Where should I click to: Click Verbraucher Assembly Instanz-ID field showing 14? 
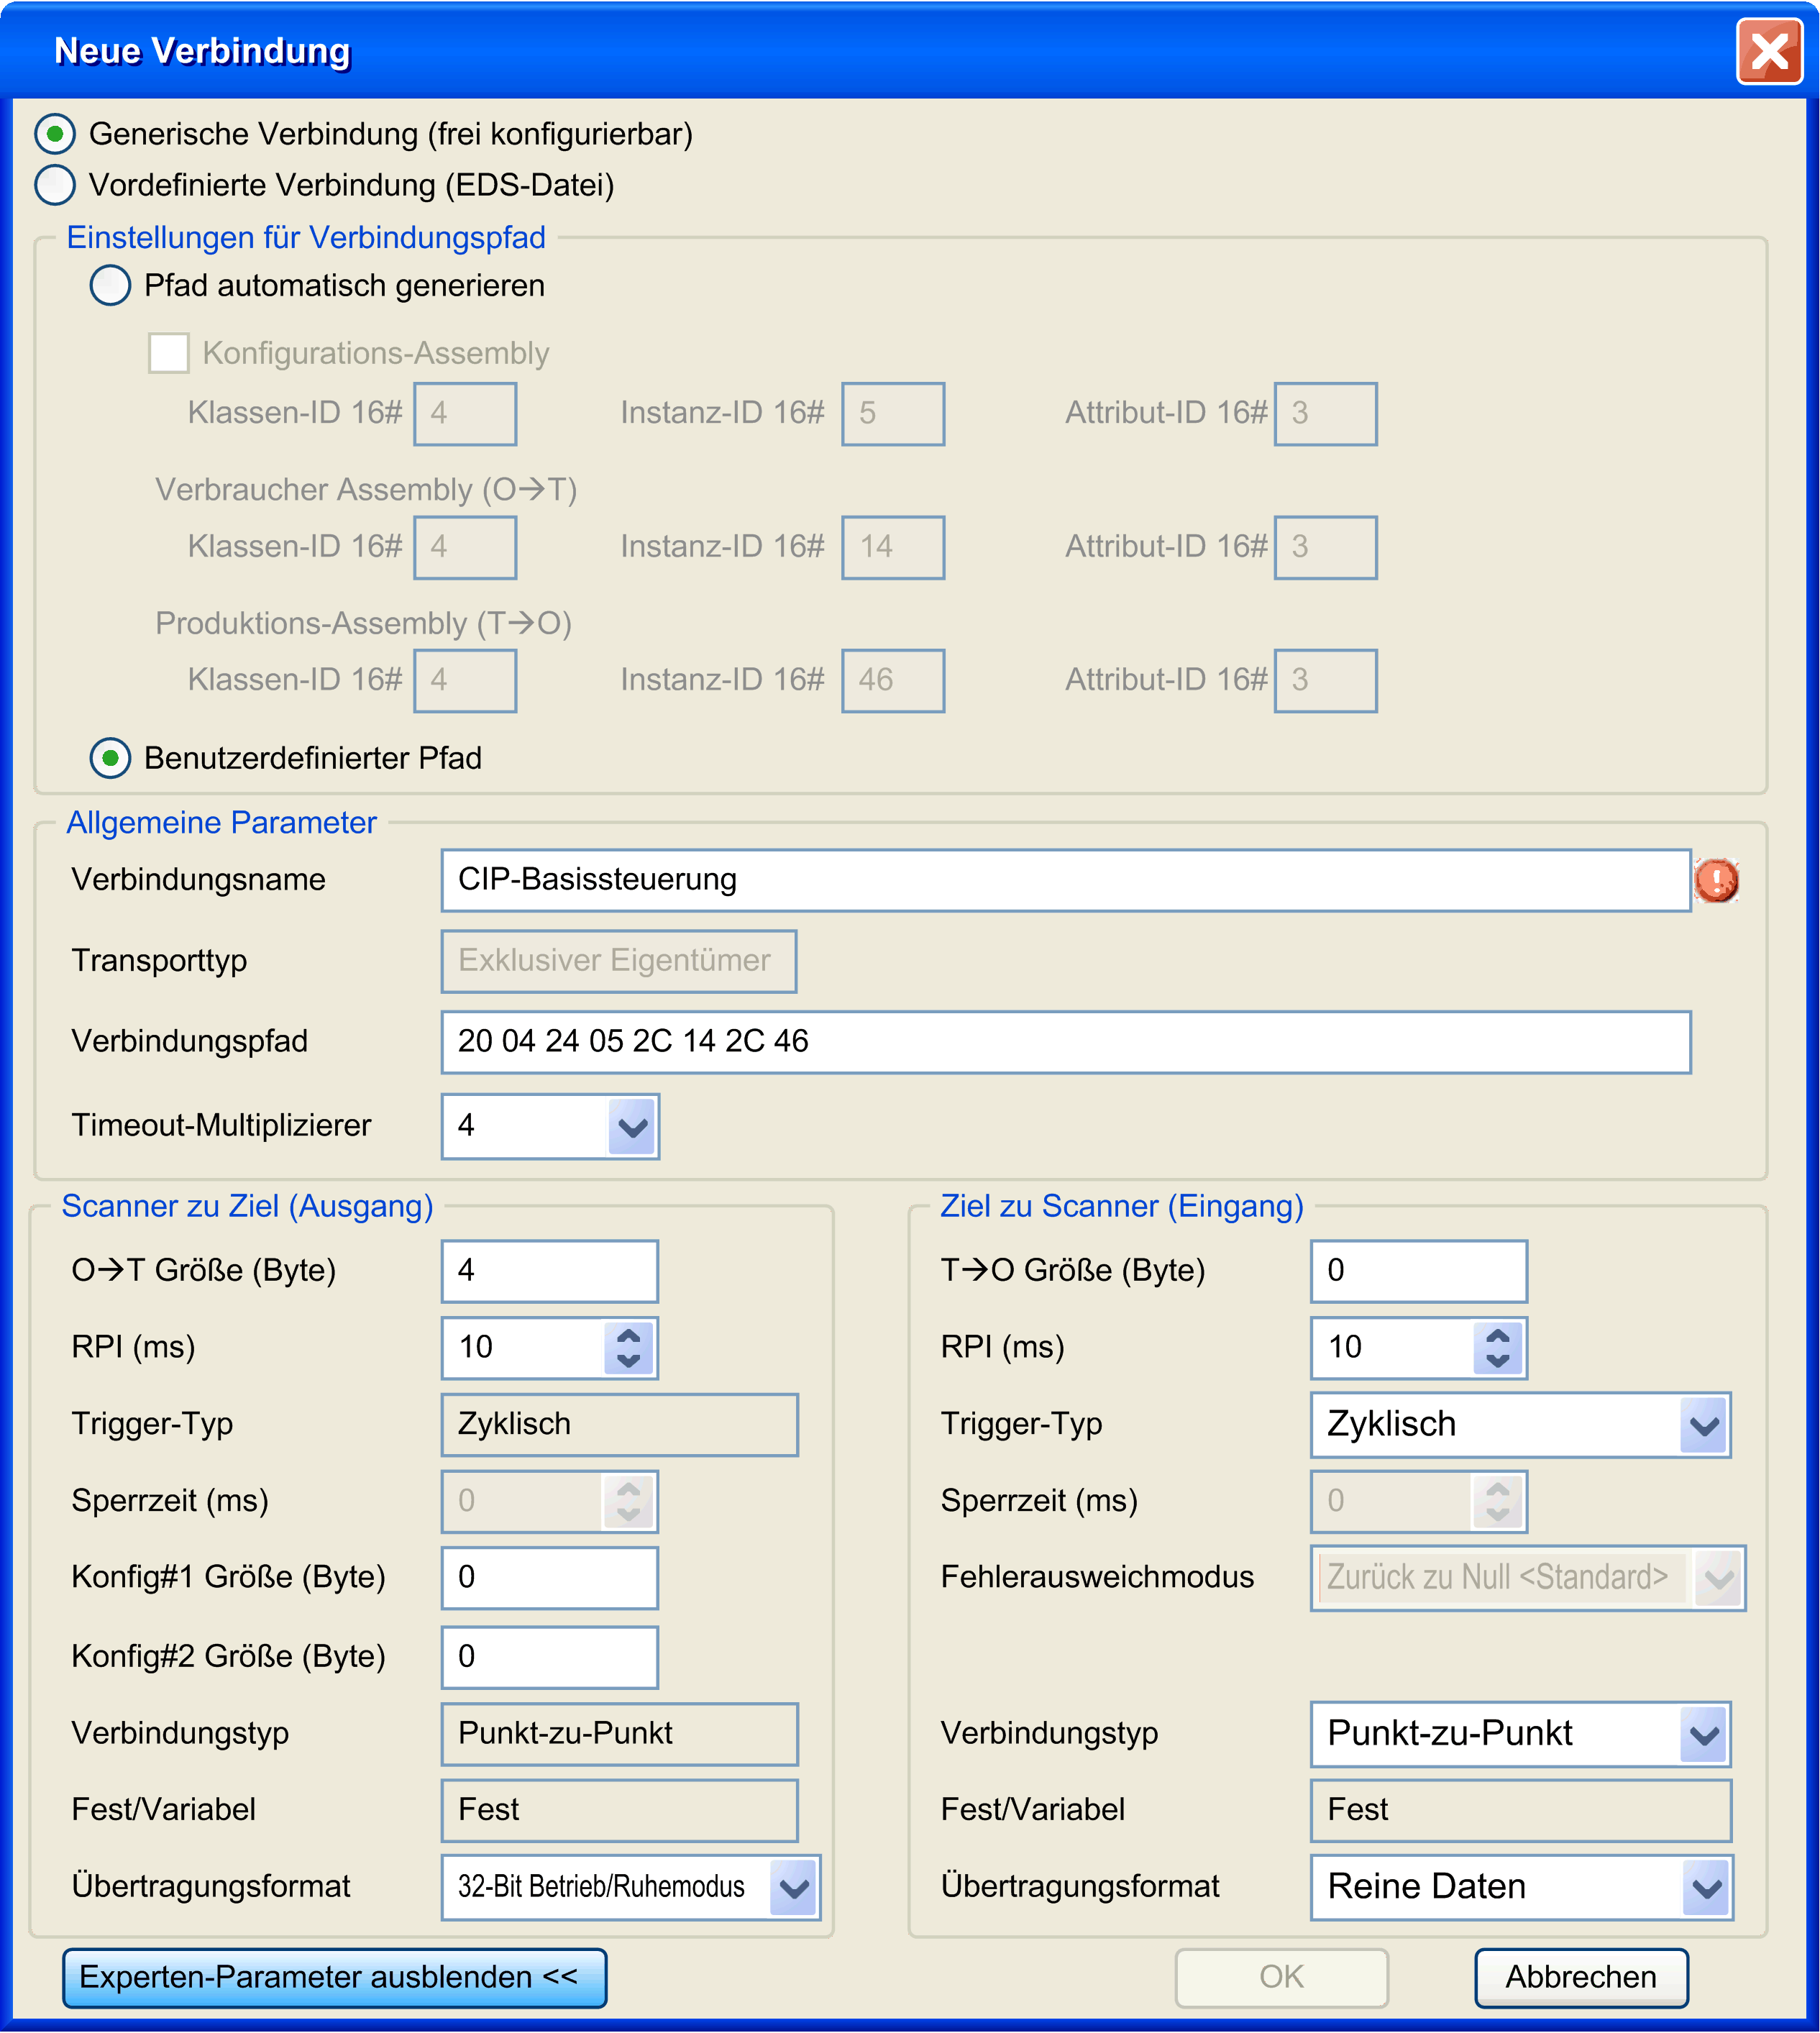point(893,548)
